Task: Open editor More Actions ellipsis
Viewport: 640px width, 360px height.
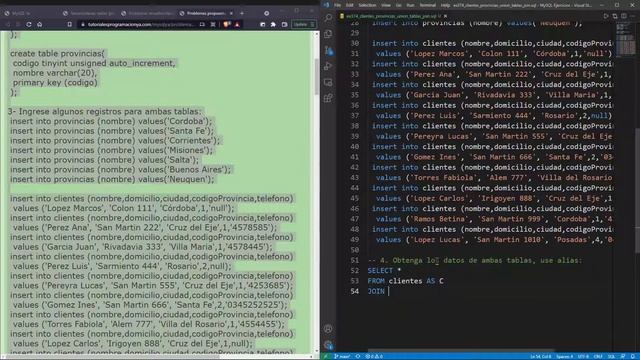Action: (x=632, y=16)
